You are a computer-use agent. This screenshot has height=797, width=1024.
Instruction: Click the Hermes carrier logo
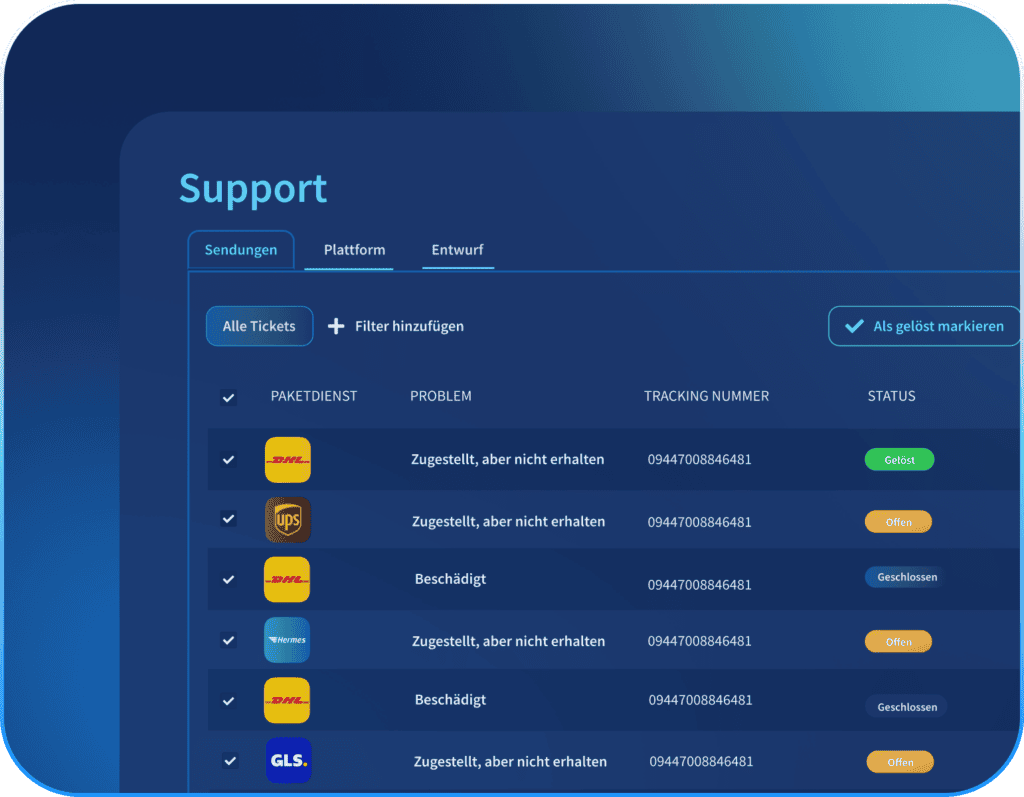click(287, 640)
